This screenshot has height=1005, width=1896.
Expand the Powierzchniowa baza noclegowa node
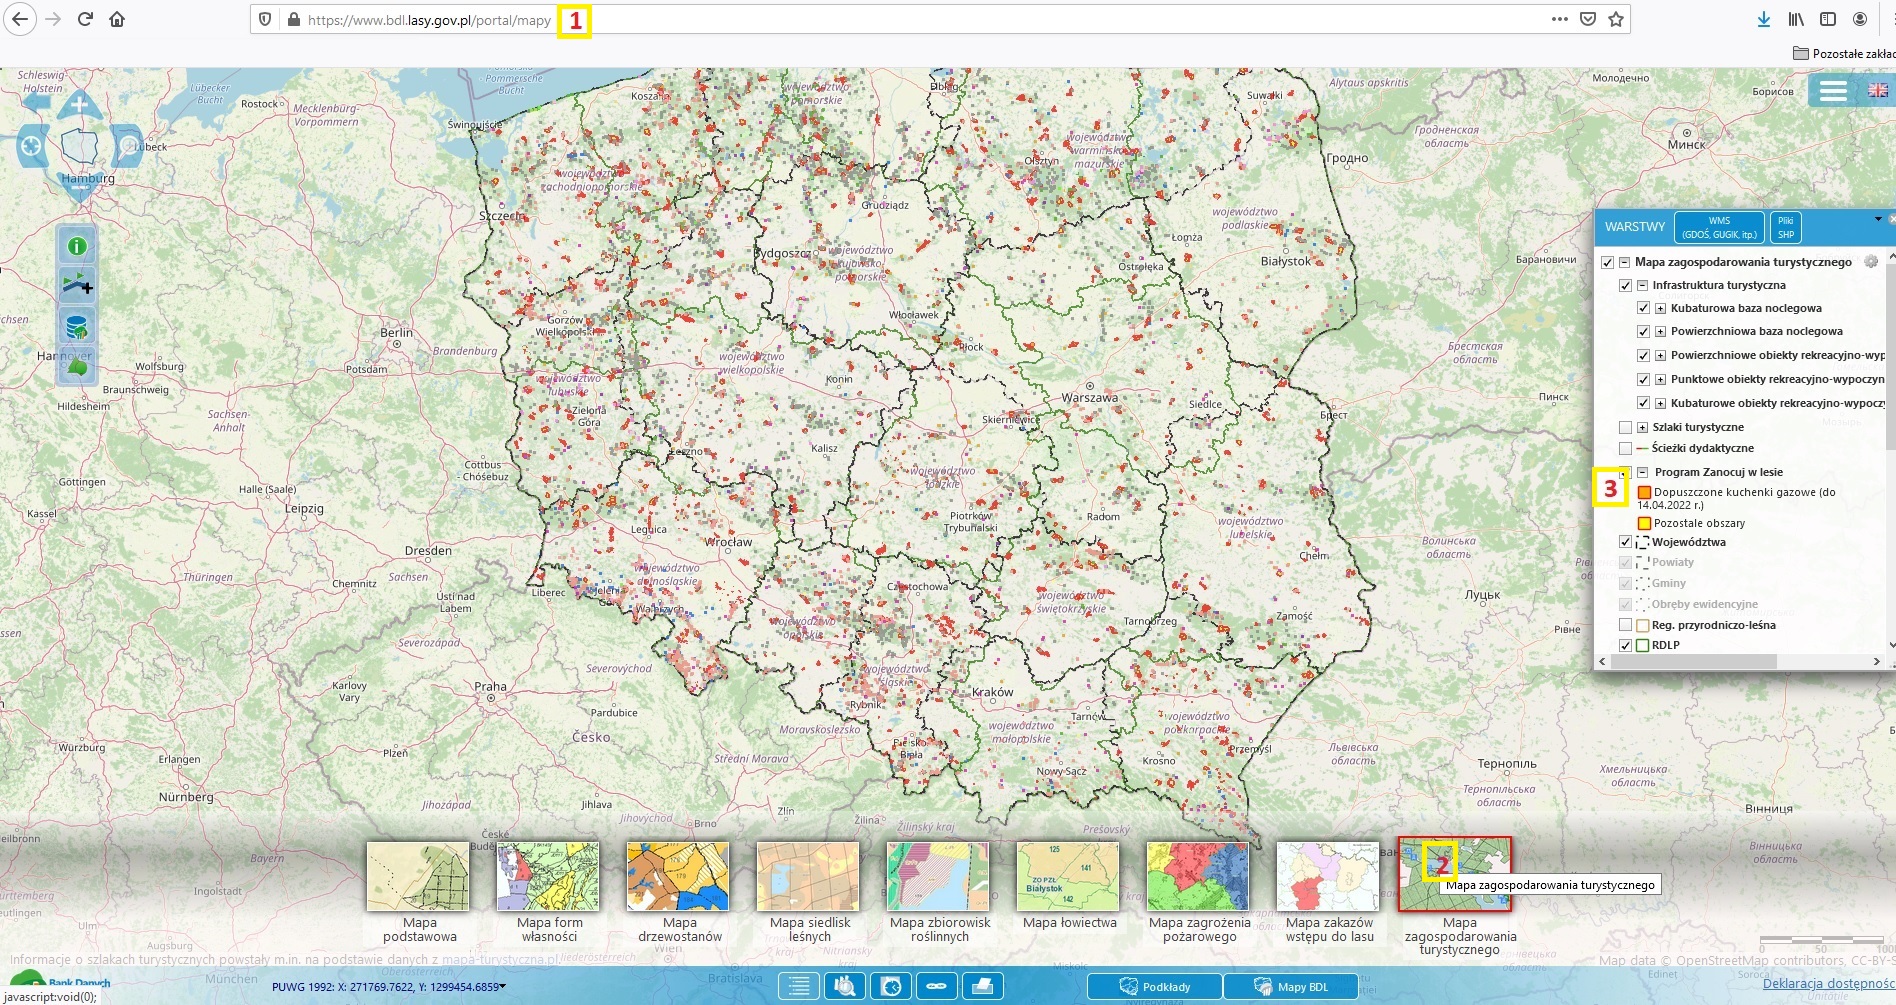point(1660,331)
